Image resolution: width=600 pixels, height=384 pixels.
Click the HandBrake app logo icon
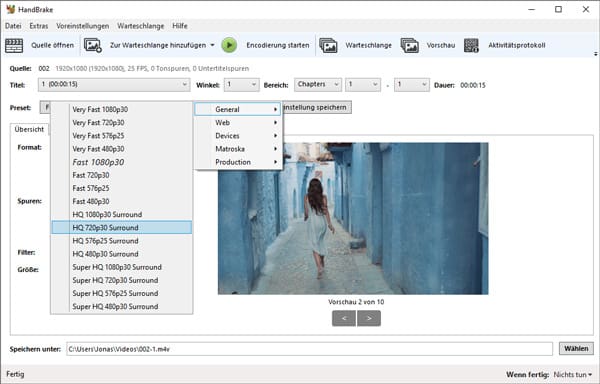(x=10, y=9)
